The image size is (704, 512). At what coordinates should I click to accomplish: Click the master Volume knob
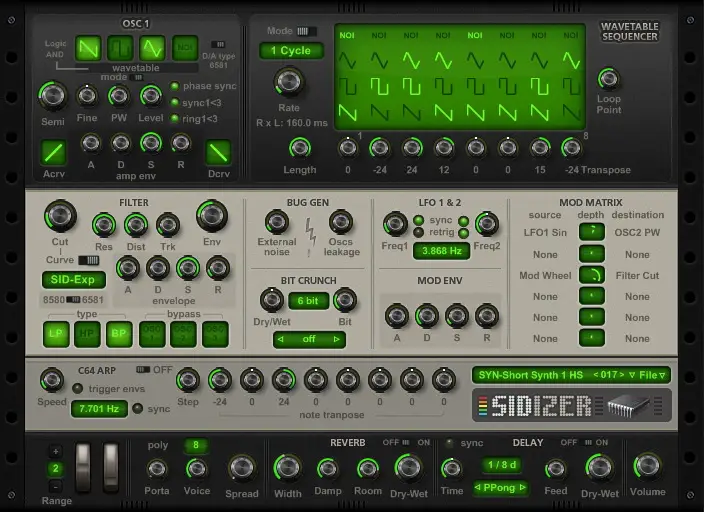click(x=647, y=467)
